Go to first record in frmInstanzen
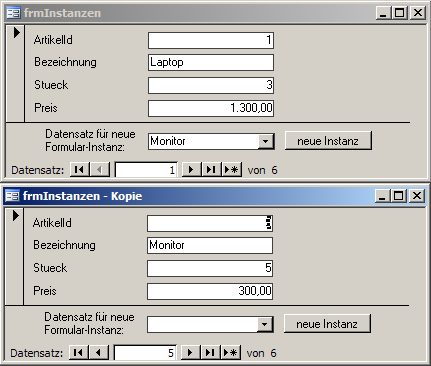Image resolution: width=431 pixels, height=366 pixels. tap(79, 170)
